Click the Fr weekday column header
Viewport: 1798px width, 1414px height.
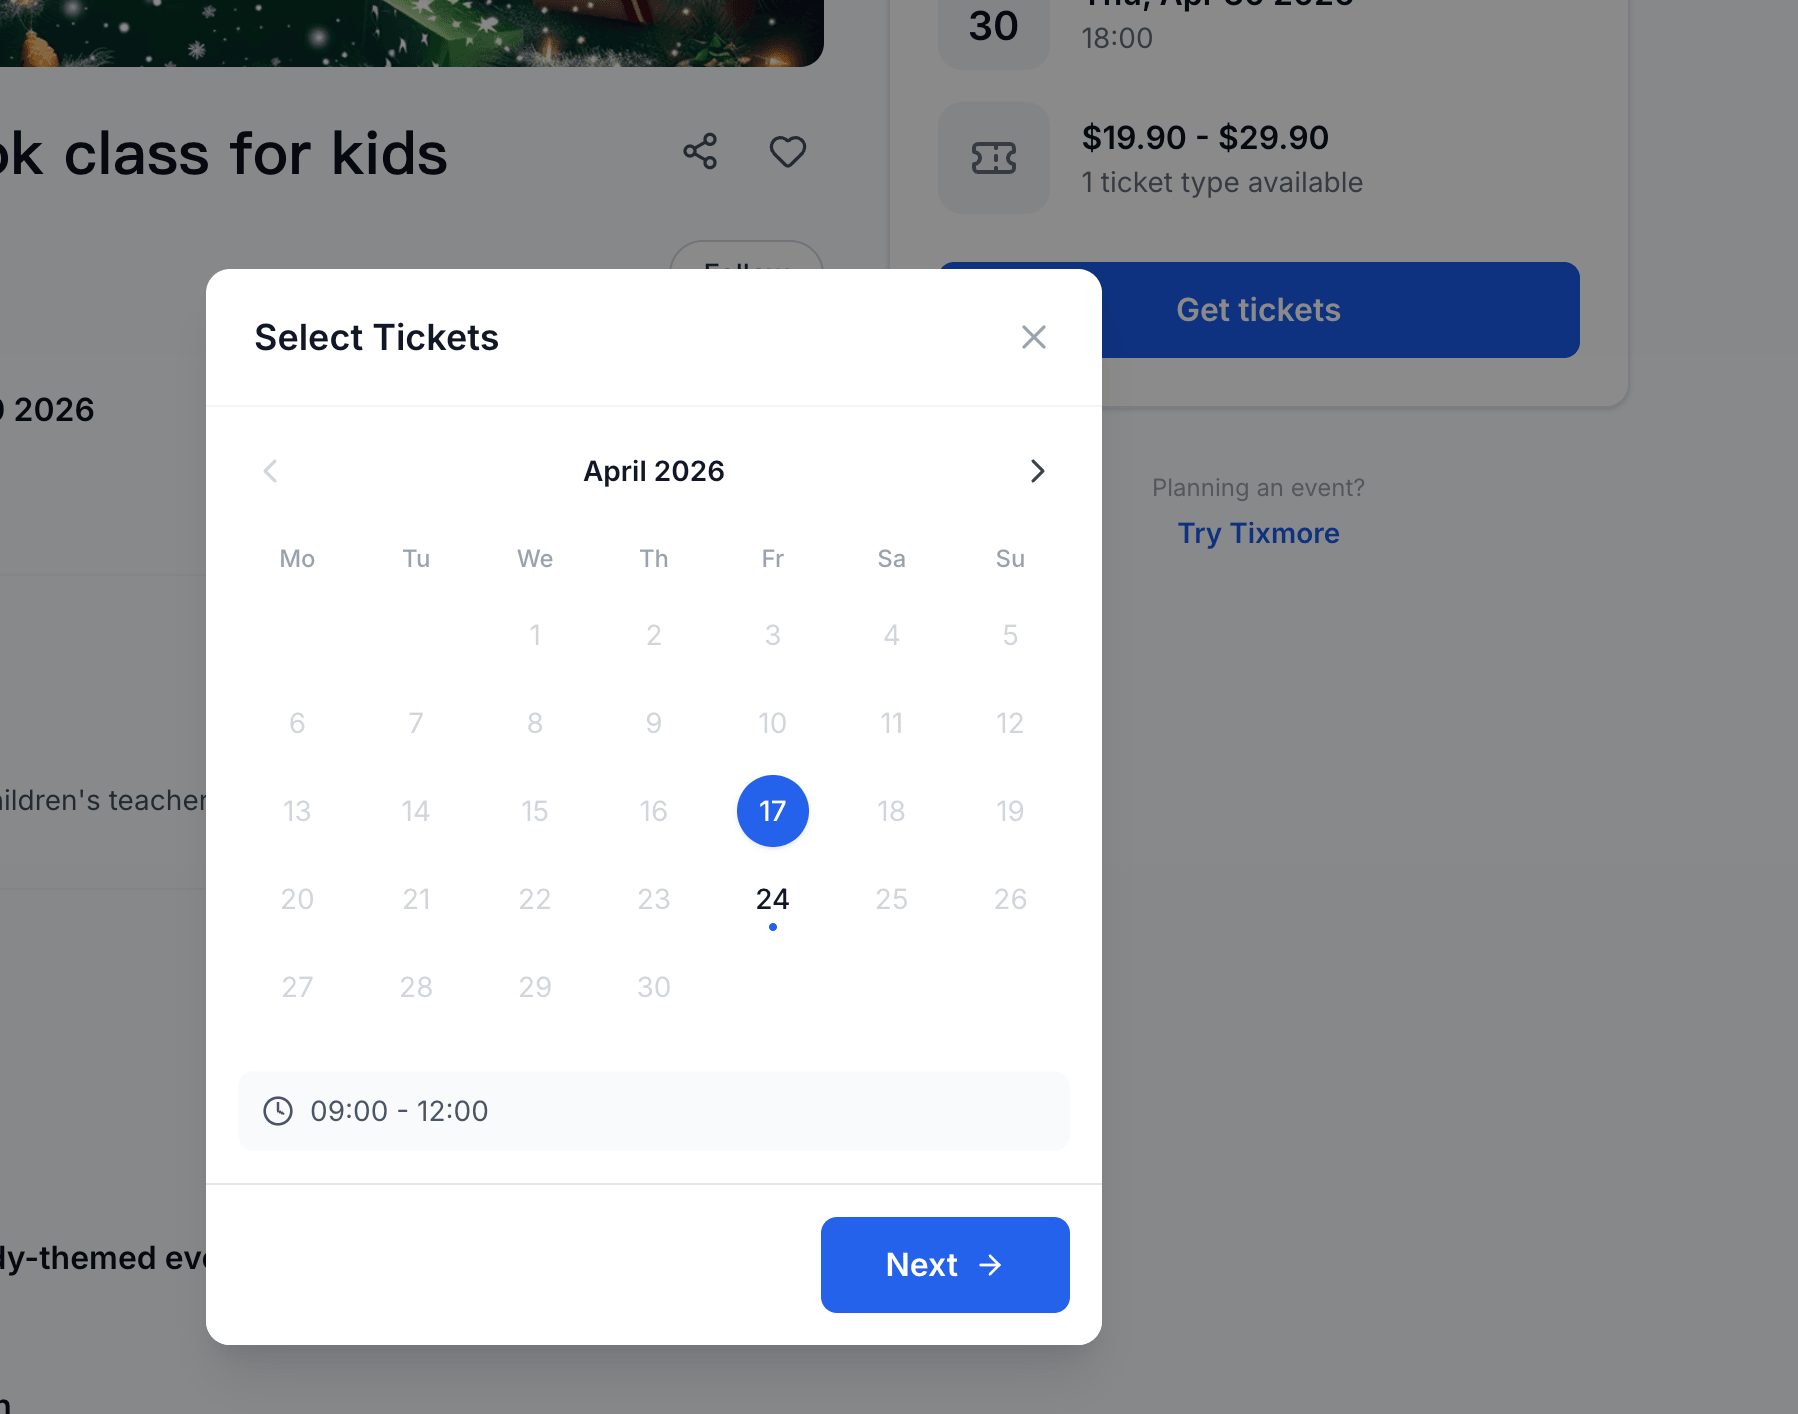[x=772, y=559]
